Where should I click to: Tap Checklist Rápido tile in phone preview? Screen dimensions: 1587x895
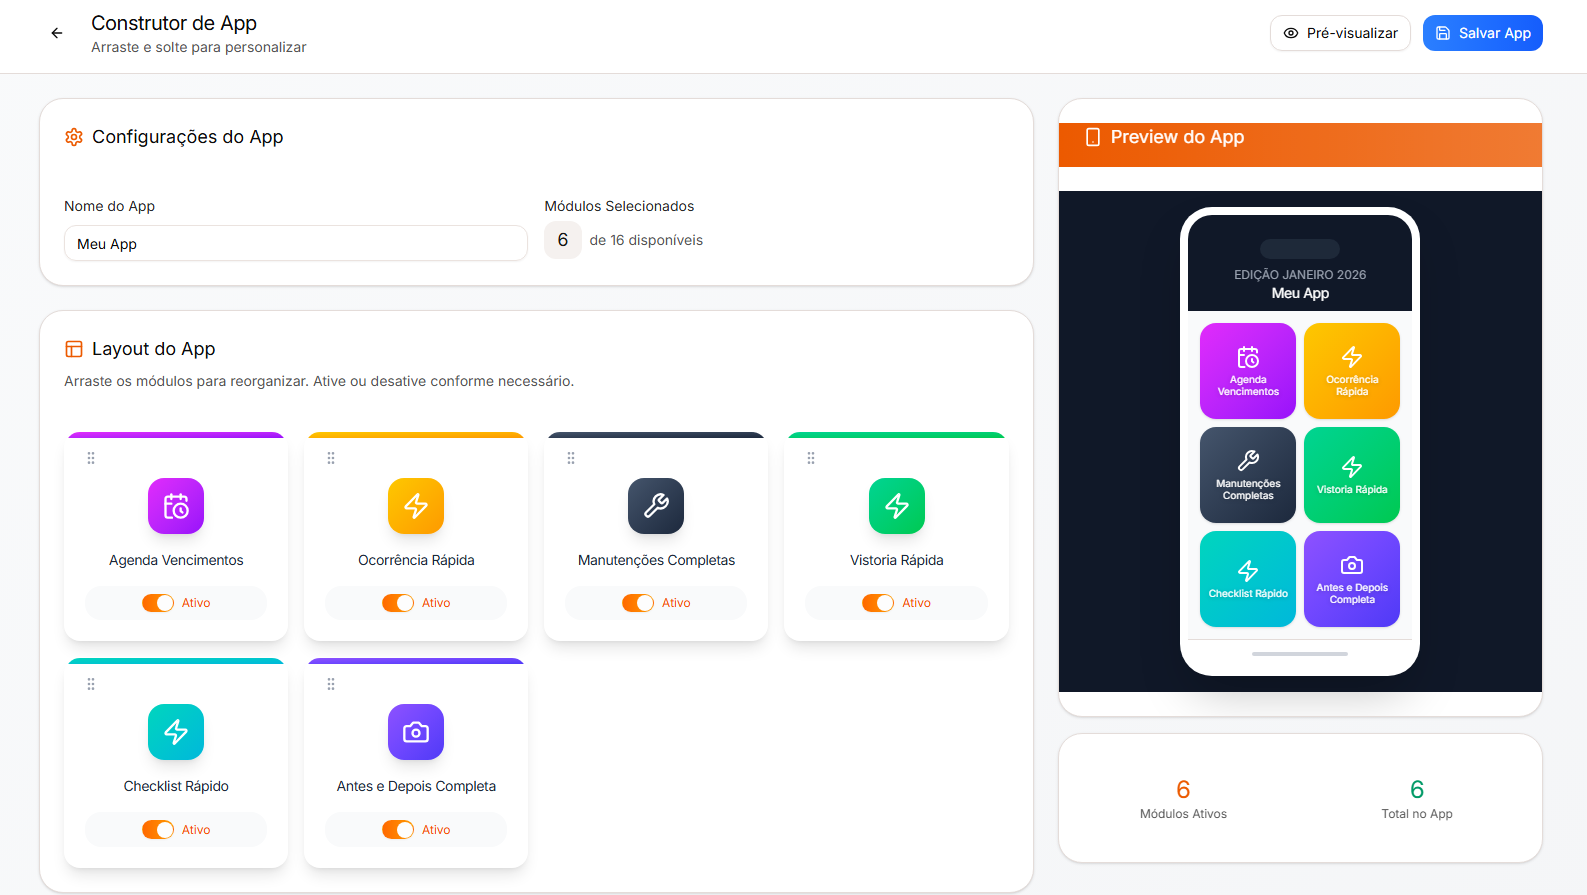point(1248,579)
